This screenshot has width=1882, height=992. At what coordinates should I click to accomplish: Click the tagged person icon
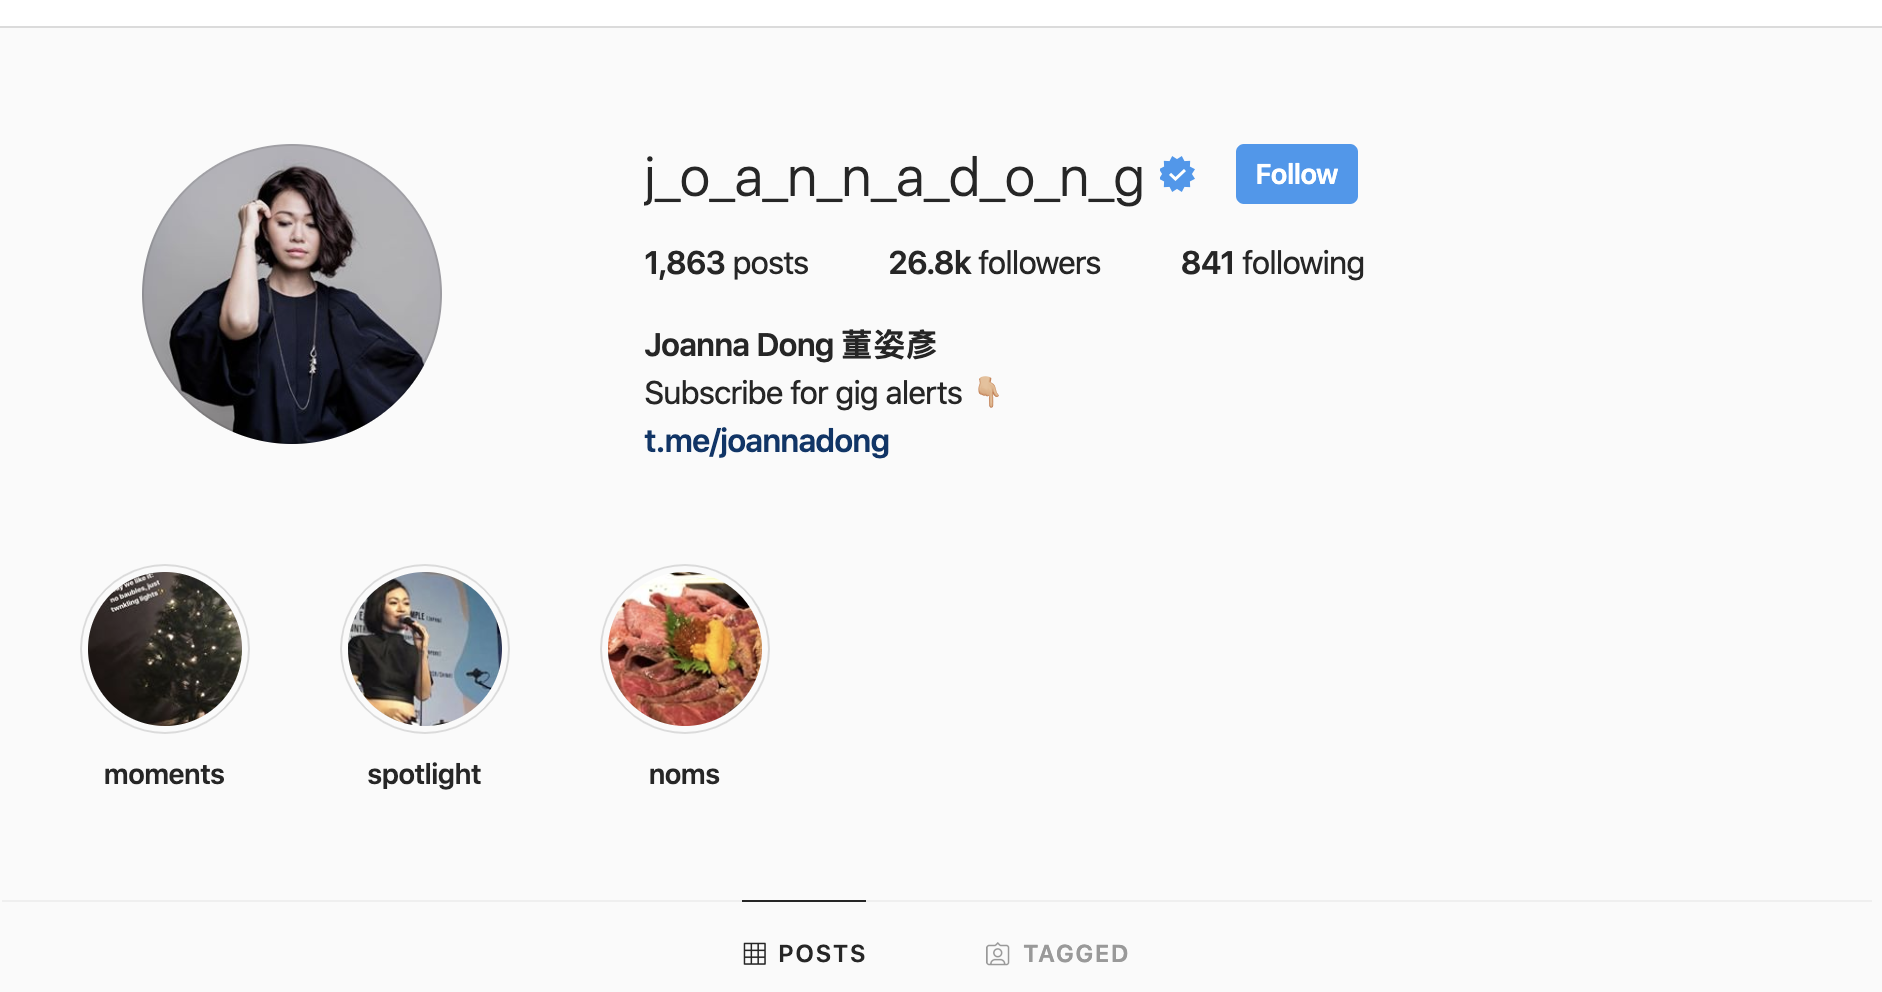pos(997,954)
